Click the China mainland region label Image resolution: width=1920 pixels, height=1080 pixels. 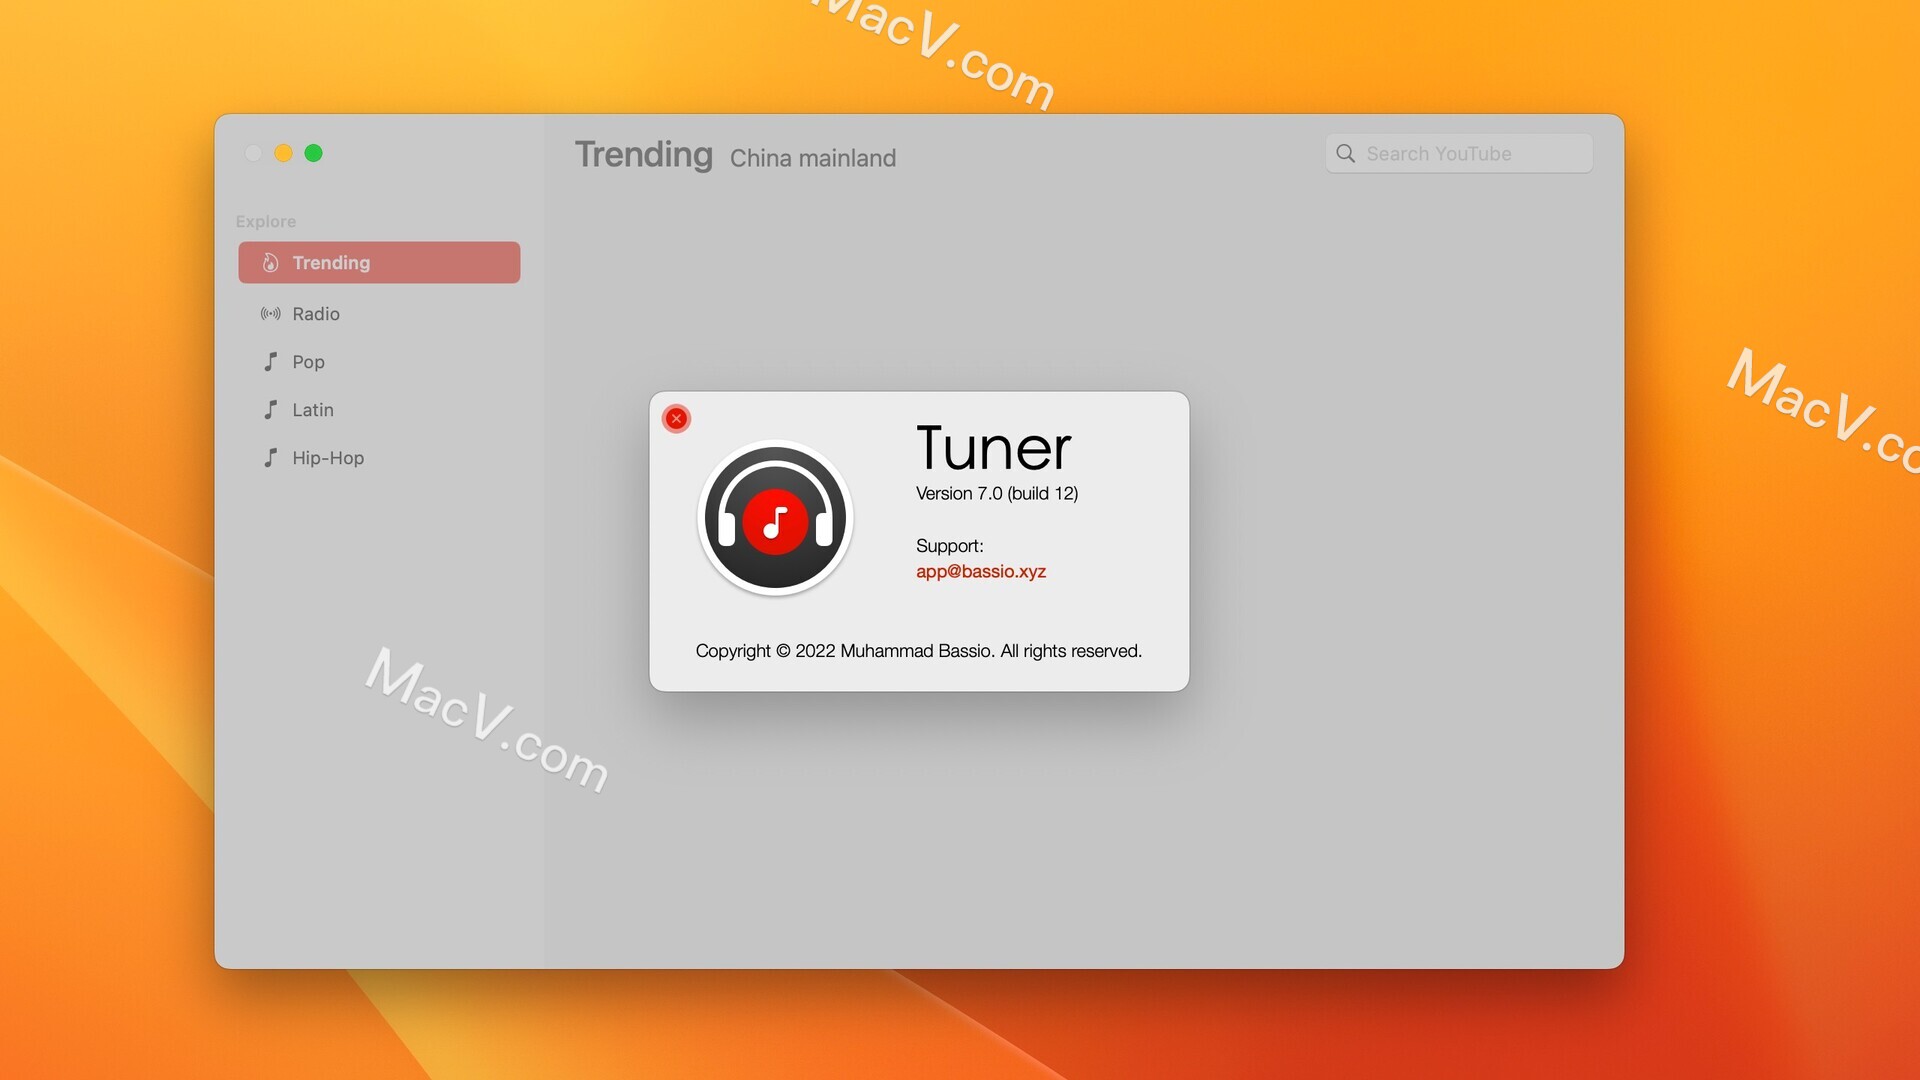pyautogui.click(x=813, y=158)
